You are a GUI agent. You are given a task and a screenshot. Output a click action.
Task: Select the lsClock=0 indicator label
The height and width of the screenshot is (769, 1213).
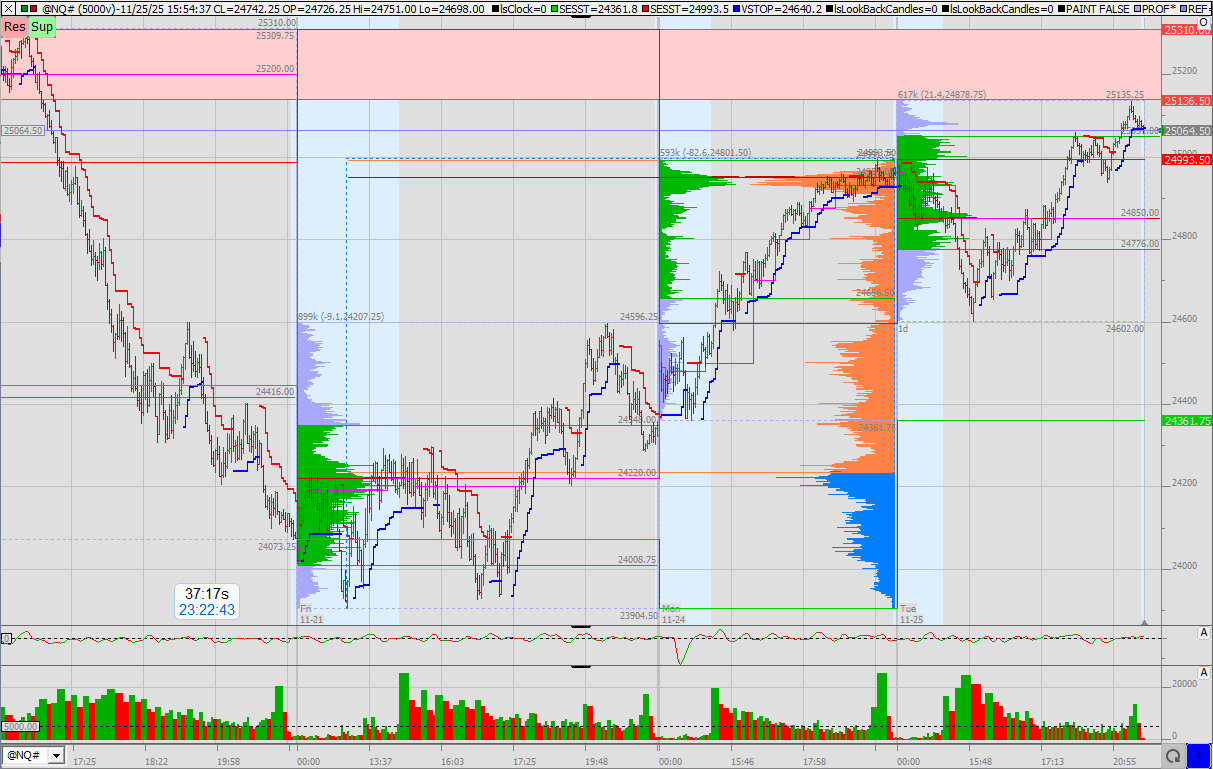pos(521,8)
